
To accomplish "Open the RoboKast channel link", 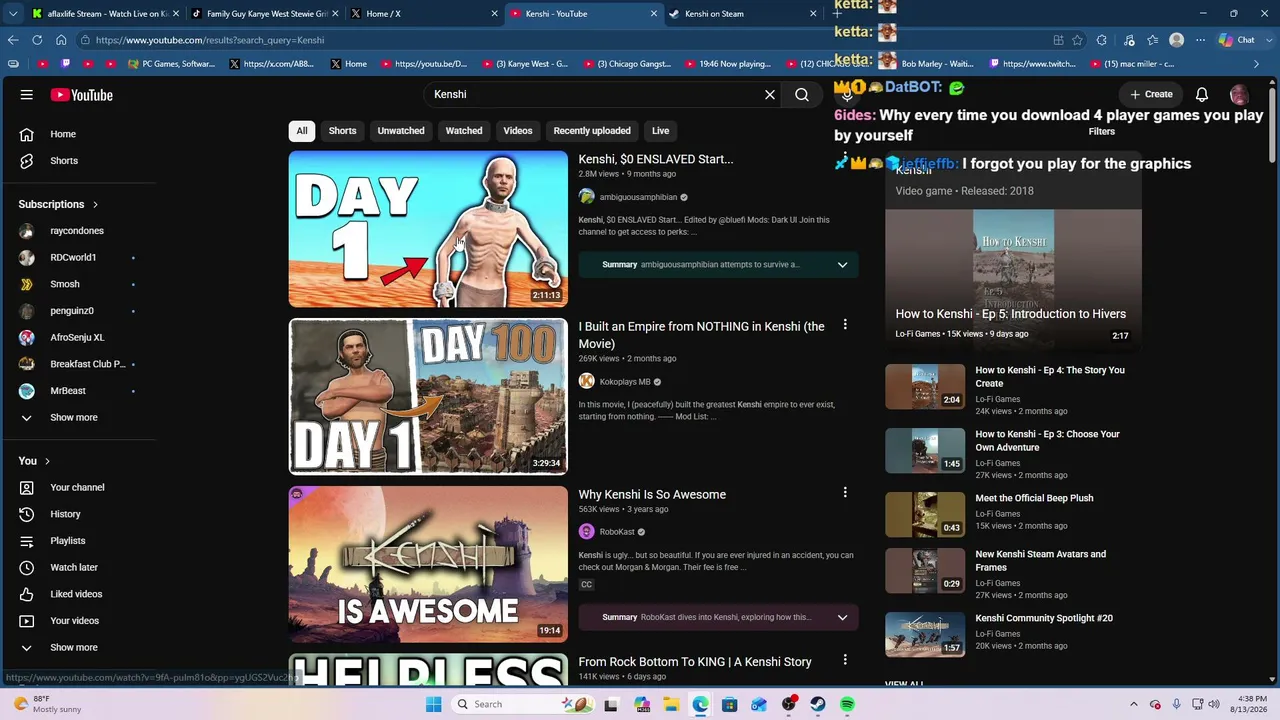I will point(617,532).
